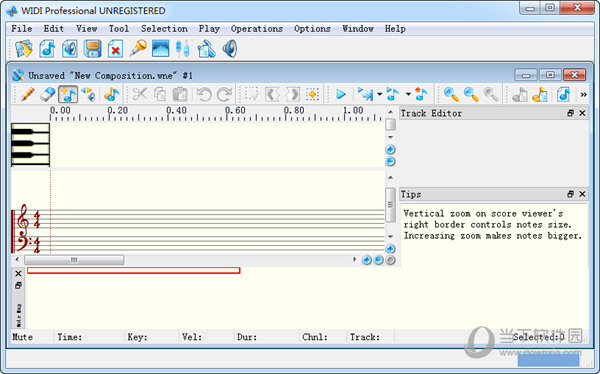This screenshot has width=600, height=374.
Task: Float the Tips panel
Action: pos(570,194)
